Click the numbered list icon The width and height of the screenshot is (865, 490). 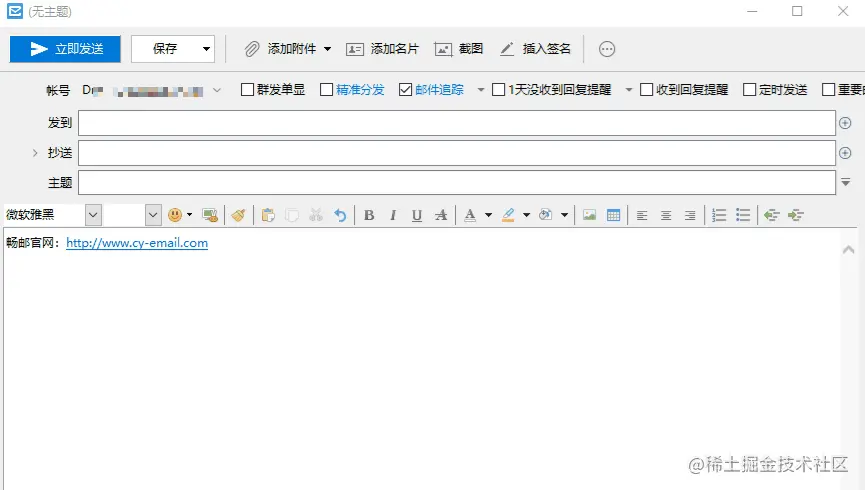pyautogui.click(x=719, y=215)
